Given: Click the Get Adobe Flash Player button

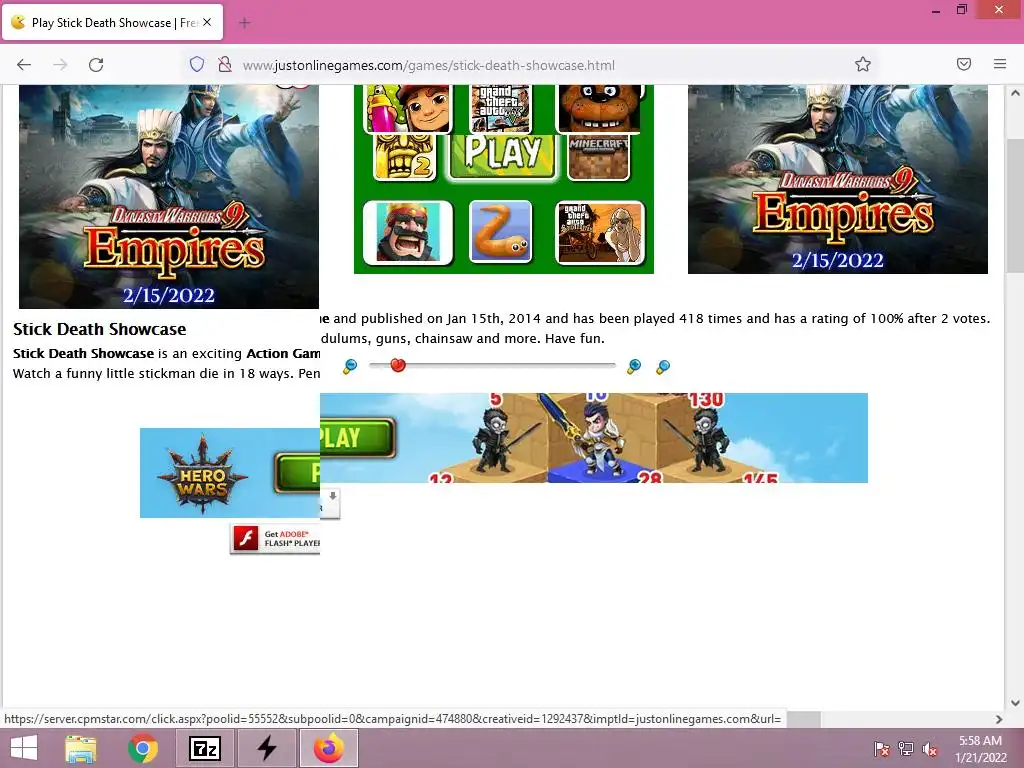Looking at the screenshot, I should point(275,539).
